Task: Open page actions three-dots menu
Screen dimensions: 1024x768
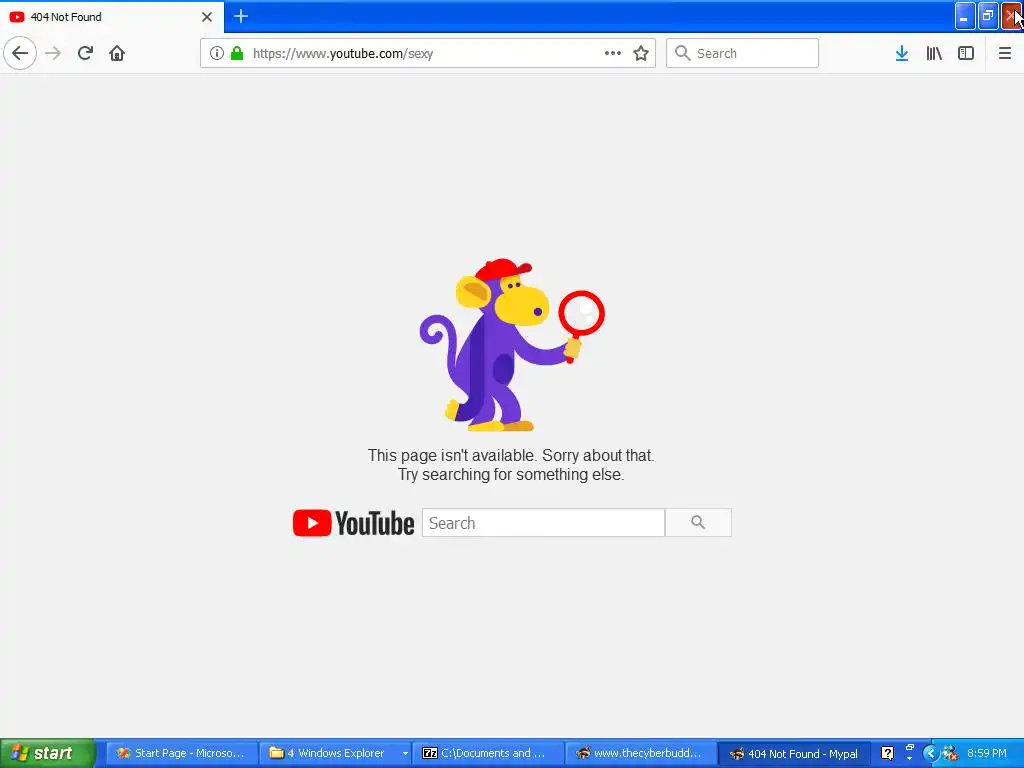Action: click(x=613, y=53)
